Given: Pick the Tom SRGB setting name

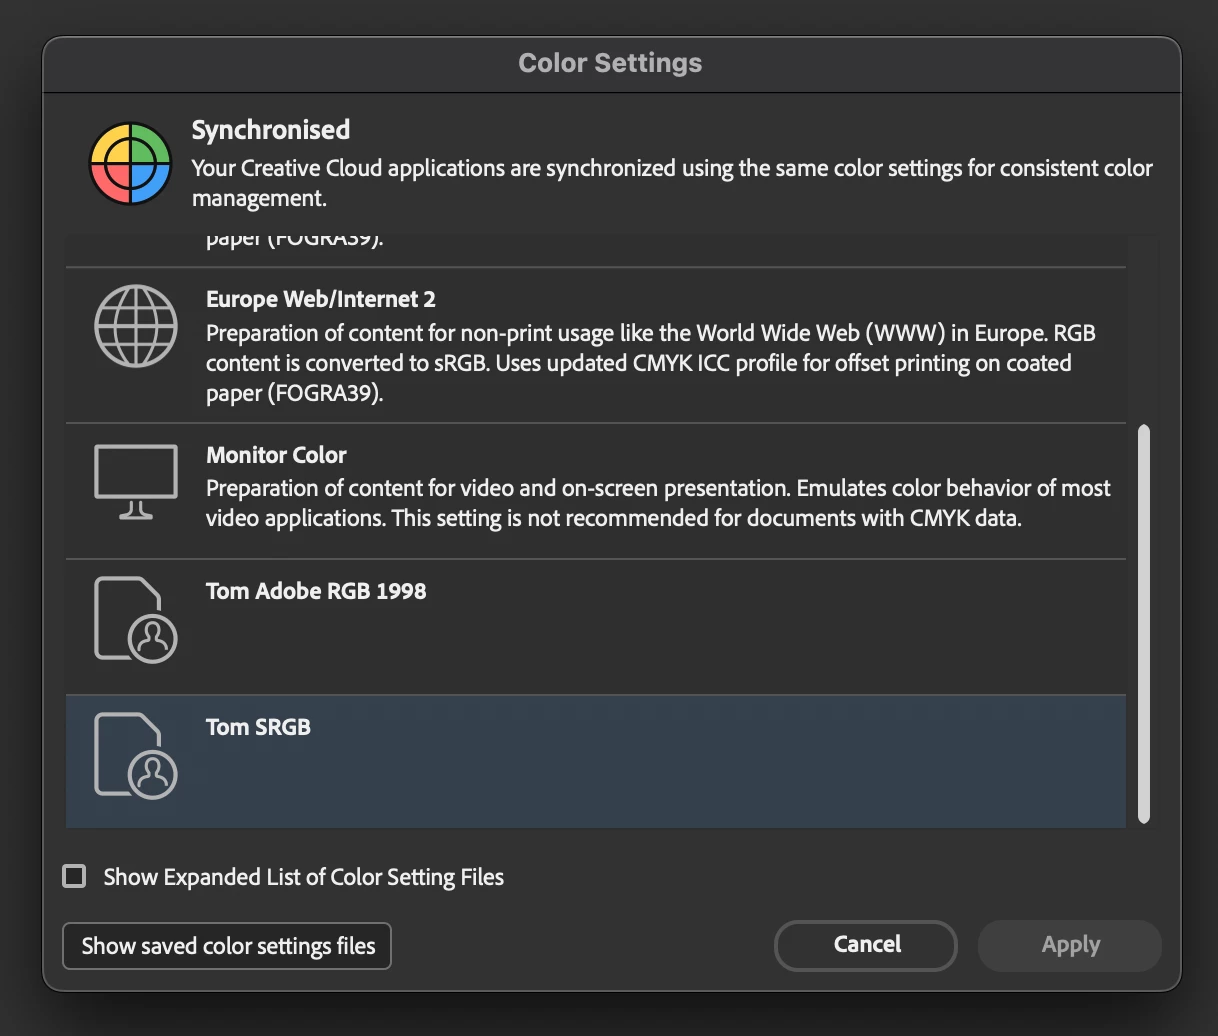Looking at the screenshot, I should tap(258, 727).
